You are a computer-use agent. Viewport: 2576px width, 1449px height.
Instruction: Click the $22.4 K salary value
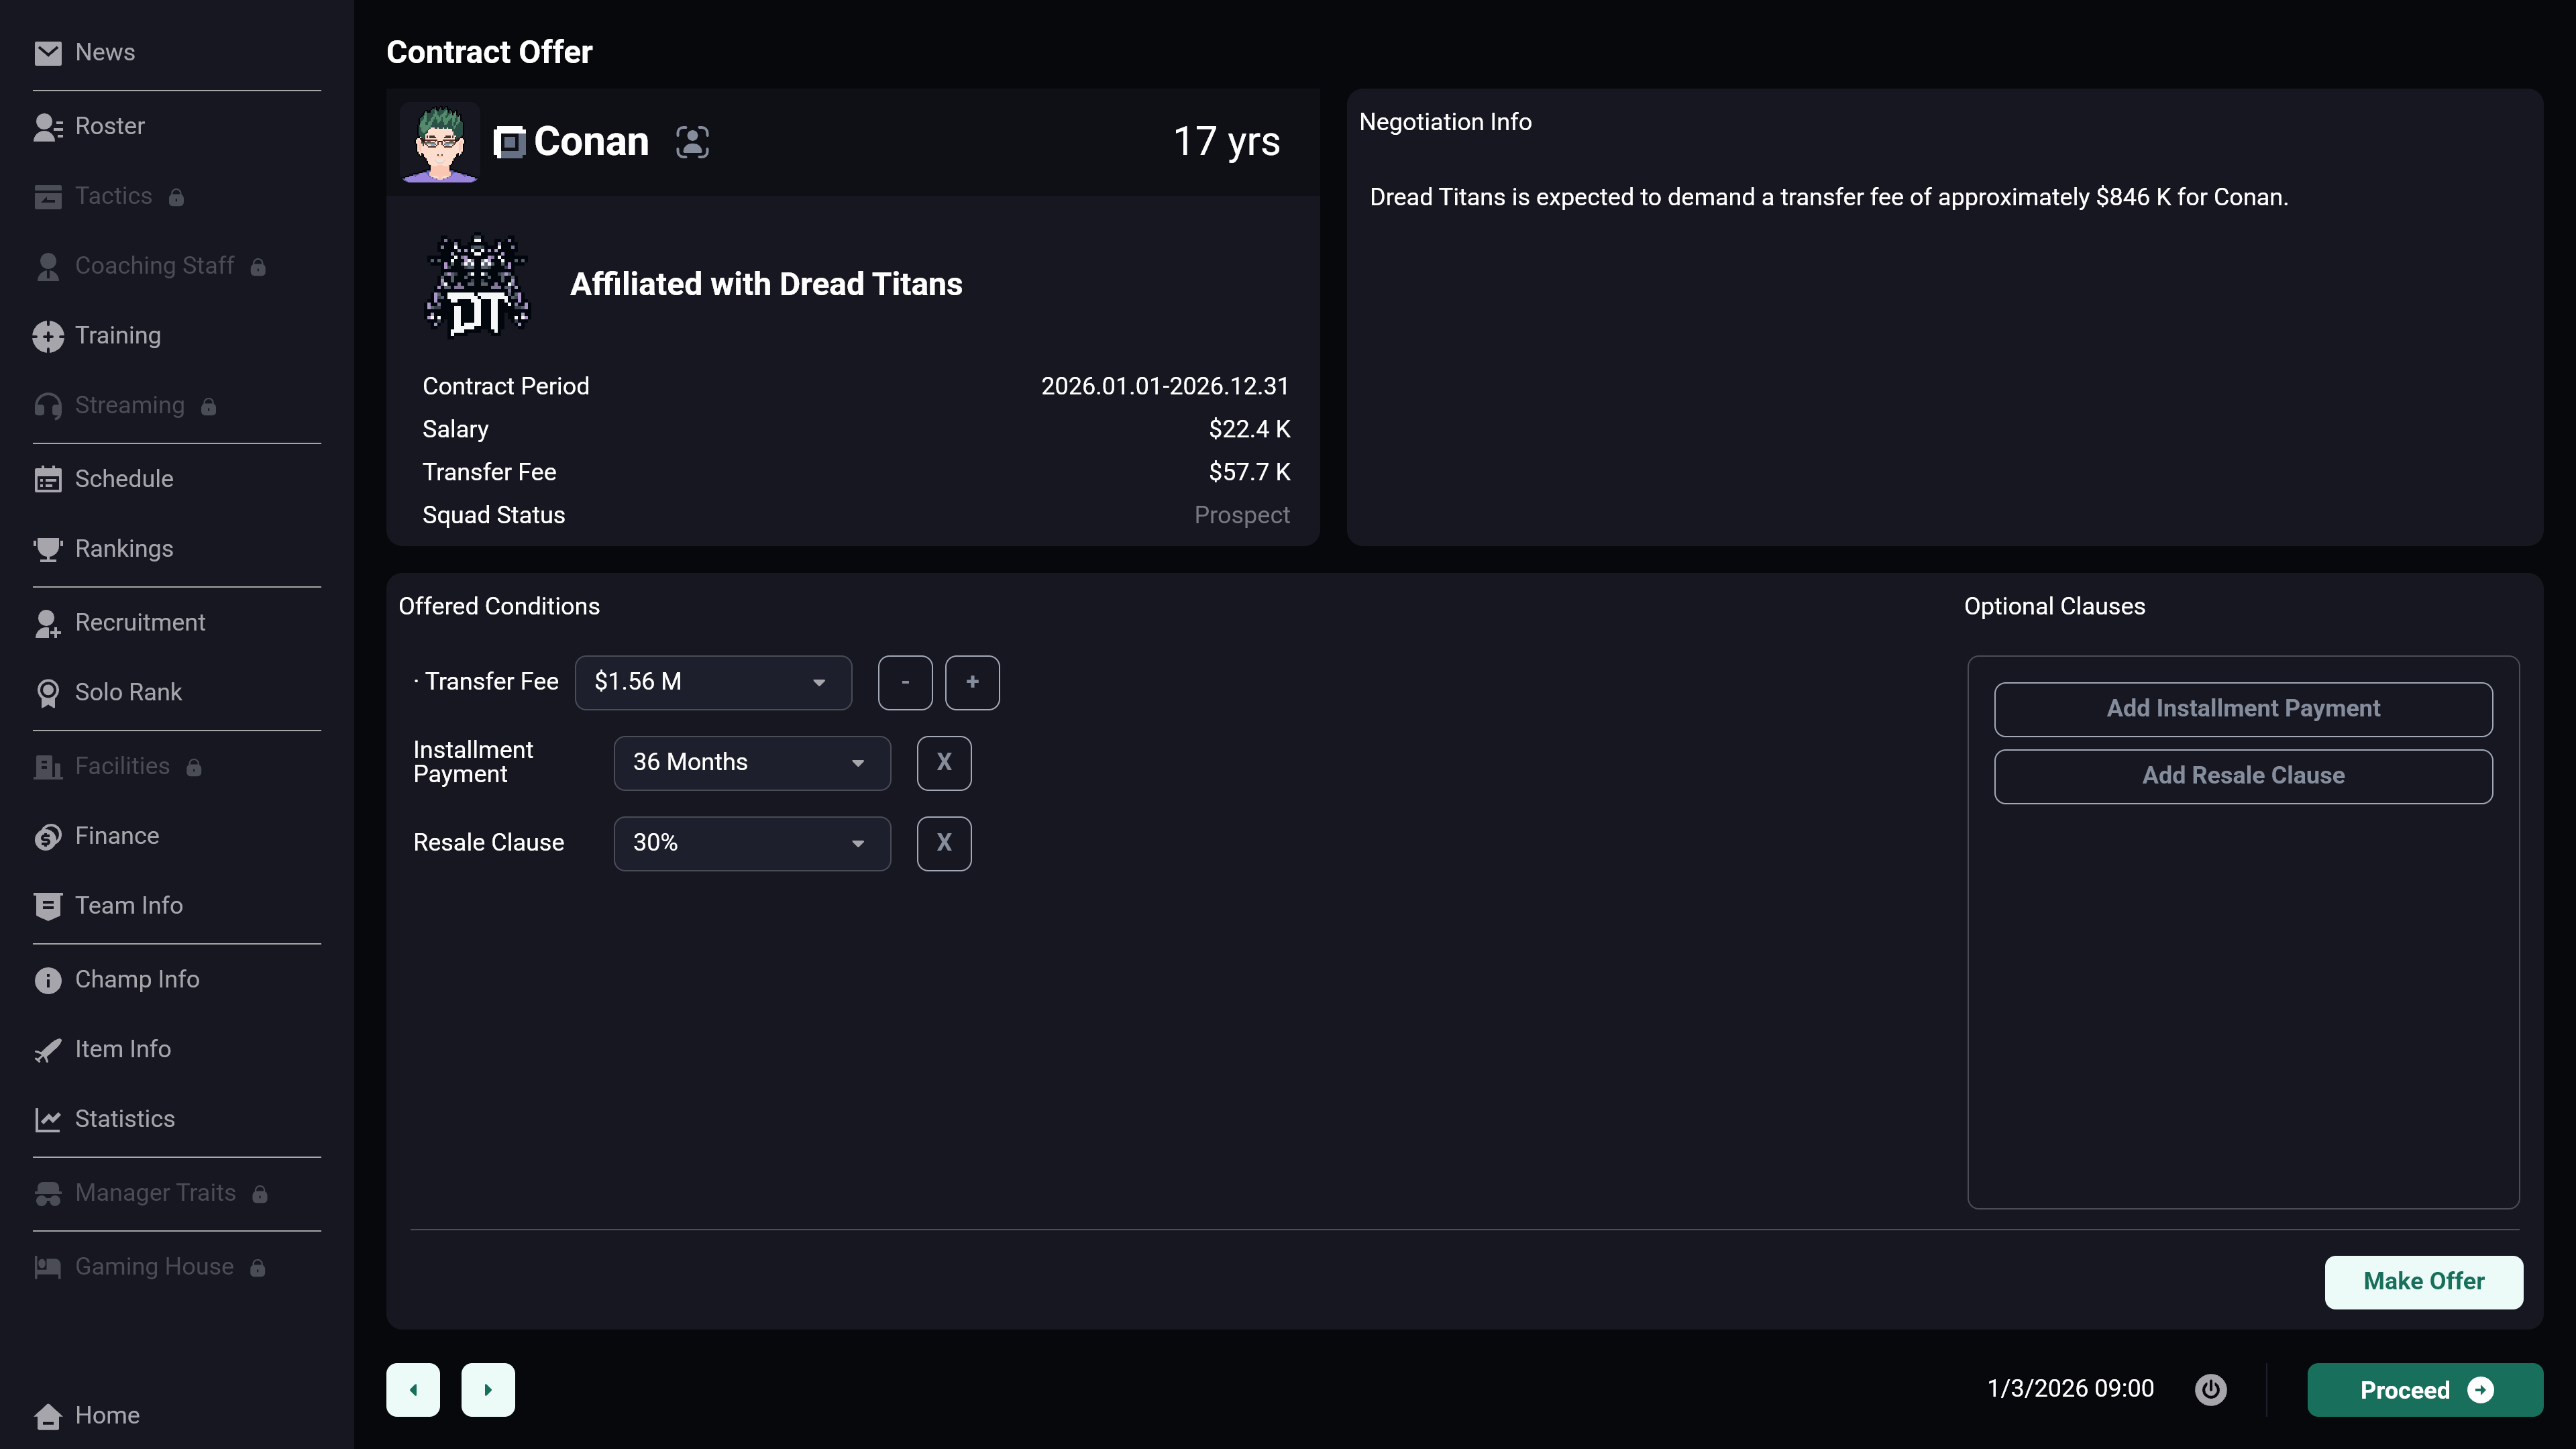coord(1249,430)
